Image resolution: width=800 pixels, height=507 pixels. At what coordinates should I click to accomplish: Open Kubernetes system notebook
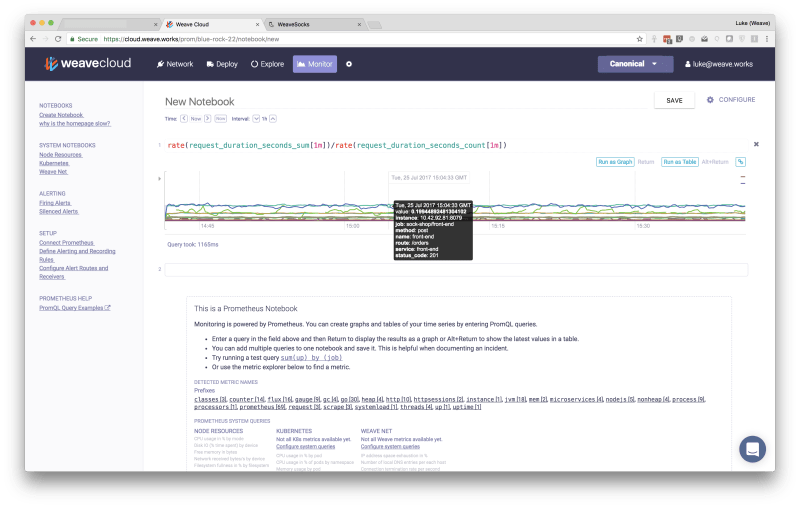pos(54,163)
